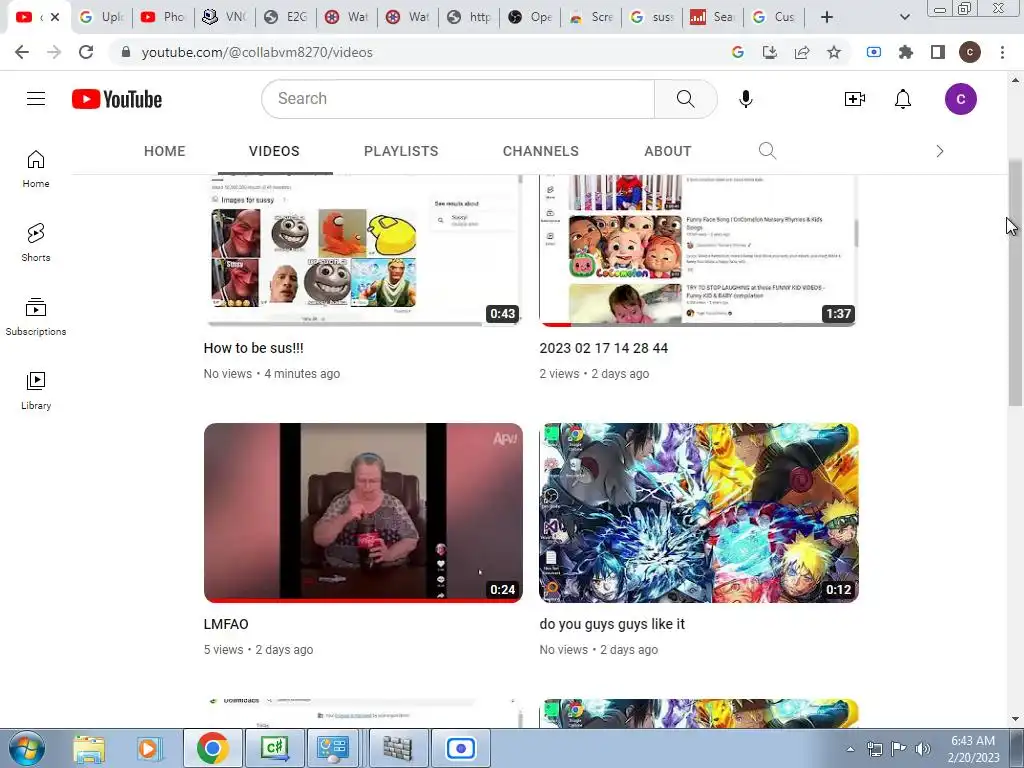Open the Chrome extensions puzzle icon
Viewport: 1024px width, 768px height.
[906, 52]
